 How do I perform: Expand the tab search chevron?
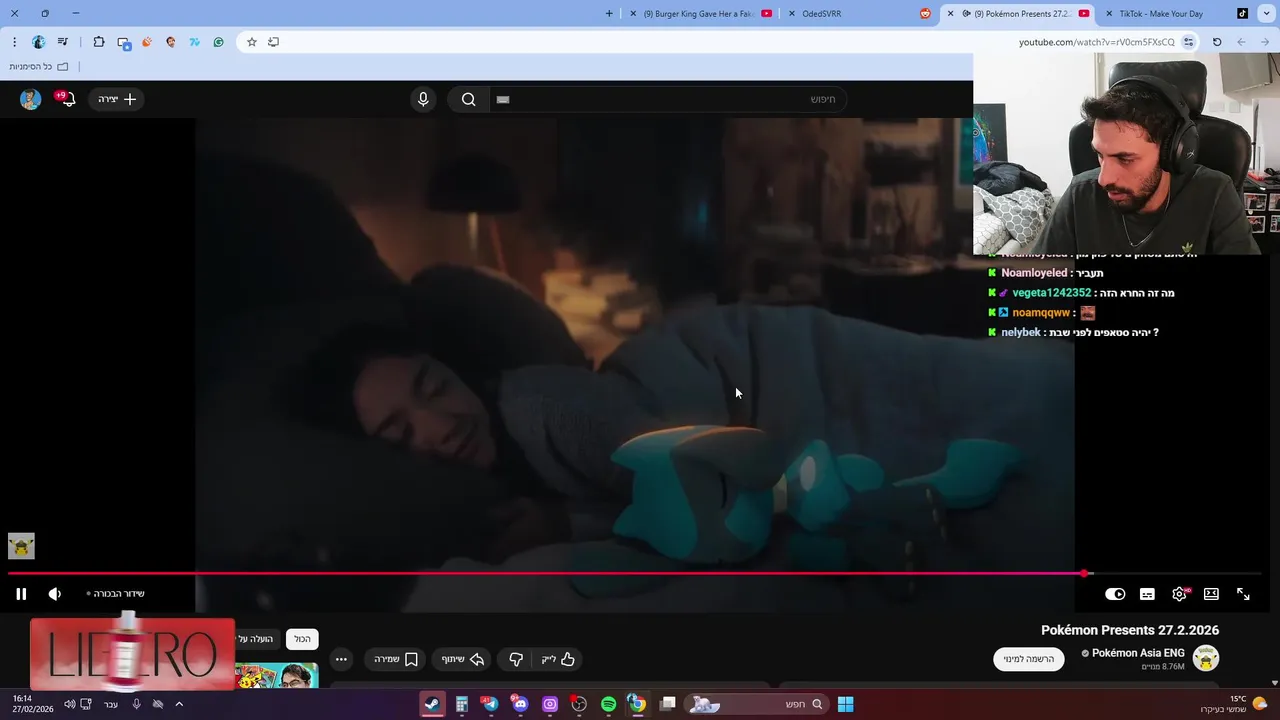tap(1268, 14)
